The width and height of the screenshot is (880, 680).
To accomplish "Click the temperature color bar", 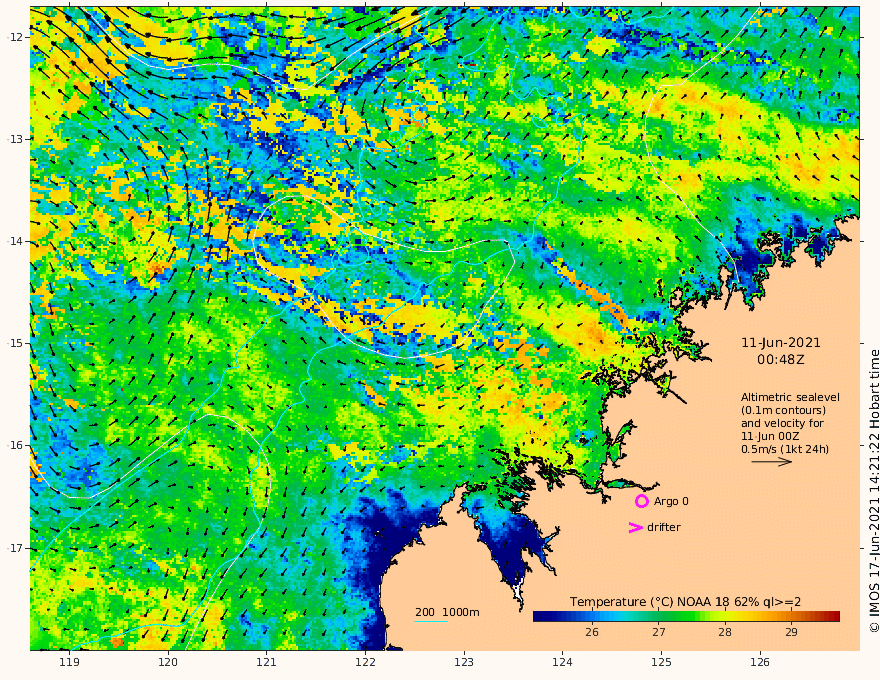I will pos(686,616).
